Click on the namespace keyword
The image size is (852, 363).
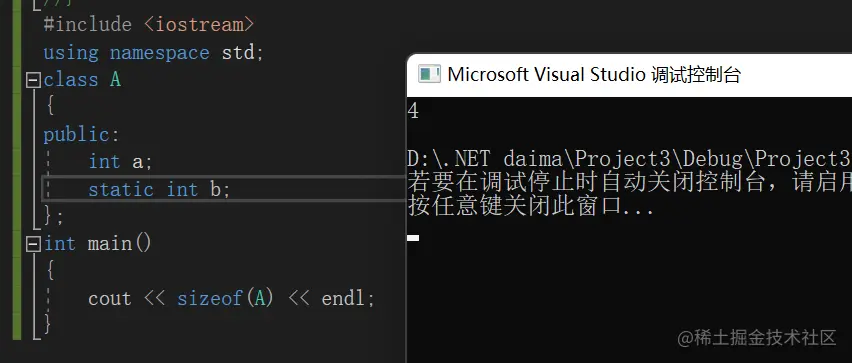tap(159, 53)
